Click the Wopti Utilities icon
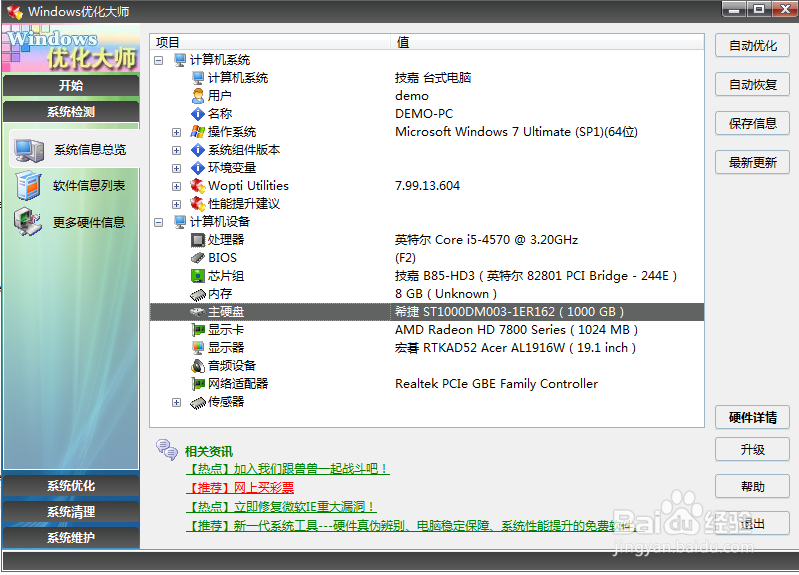Viewport: 799px width, 575px height. coord(197,186)
